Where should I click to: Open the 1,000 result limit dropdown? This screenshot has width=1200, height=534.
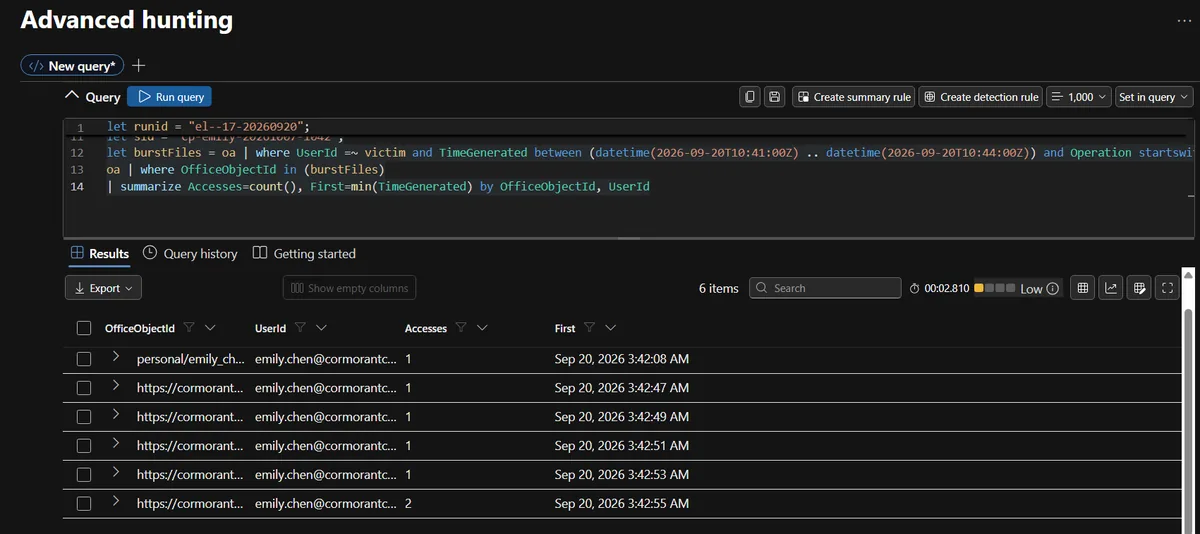1079,97
